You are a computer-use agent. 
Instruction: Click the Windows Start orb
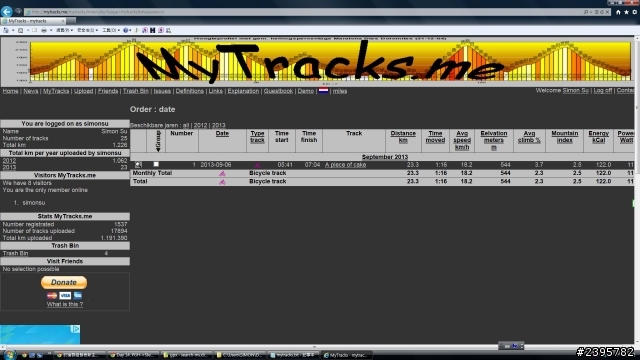point(9,355)
